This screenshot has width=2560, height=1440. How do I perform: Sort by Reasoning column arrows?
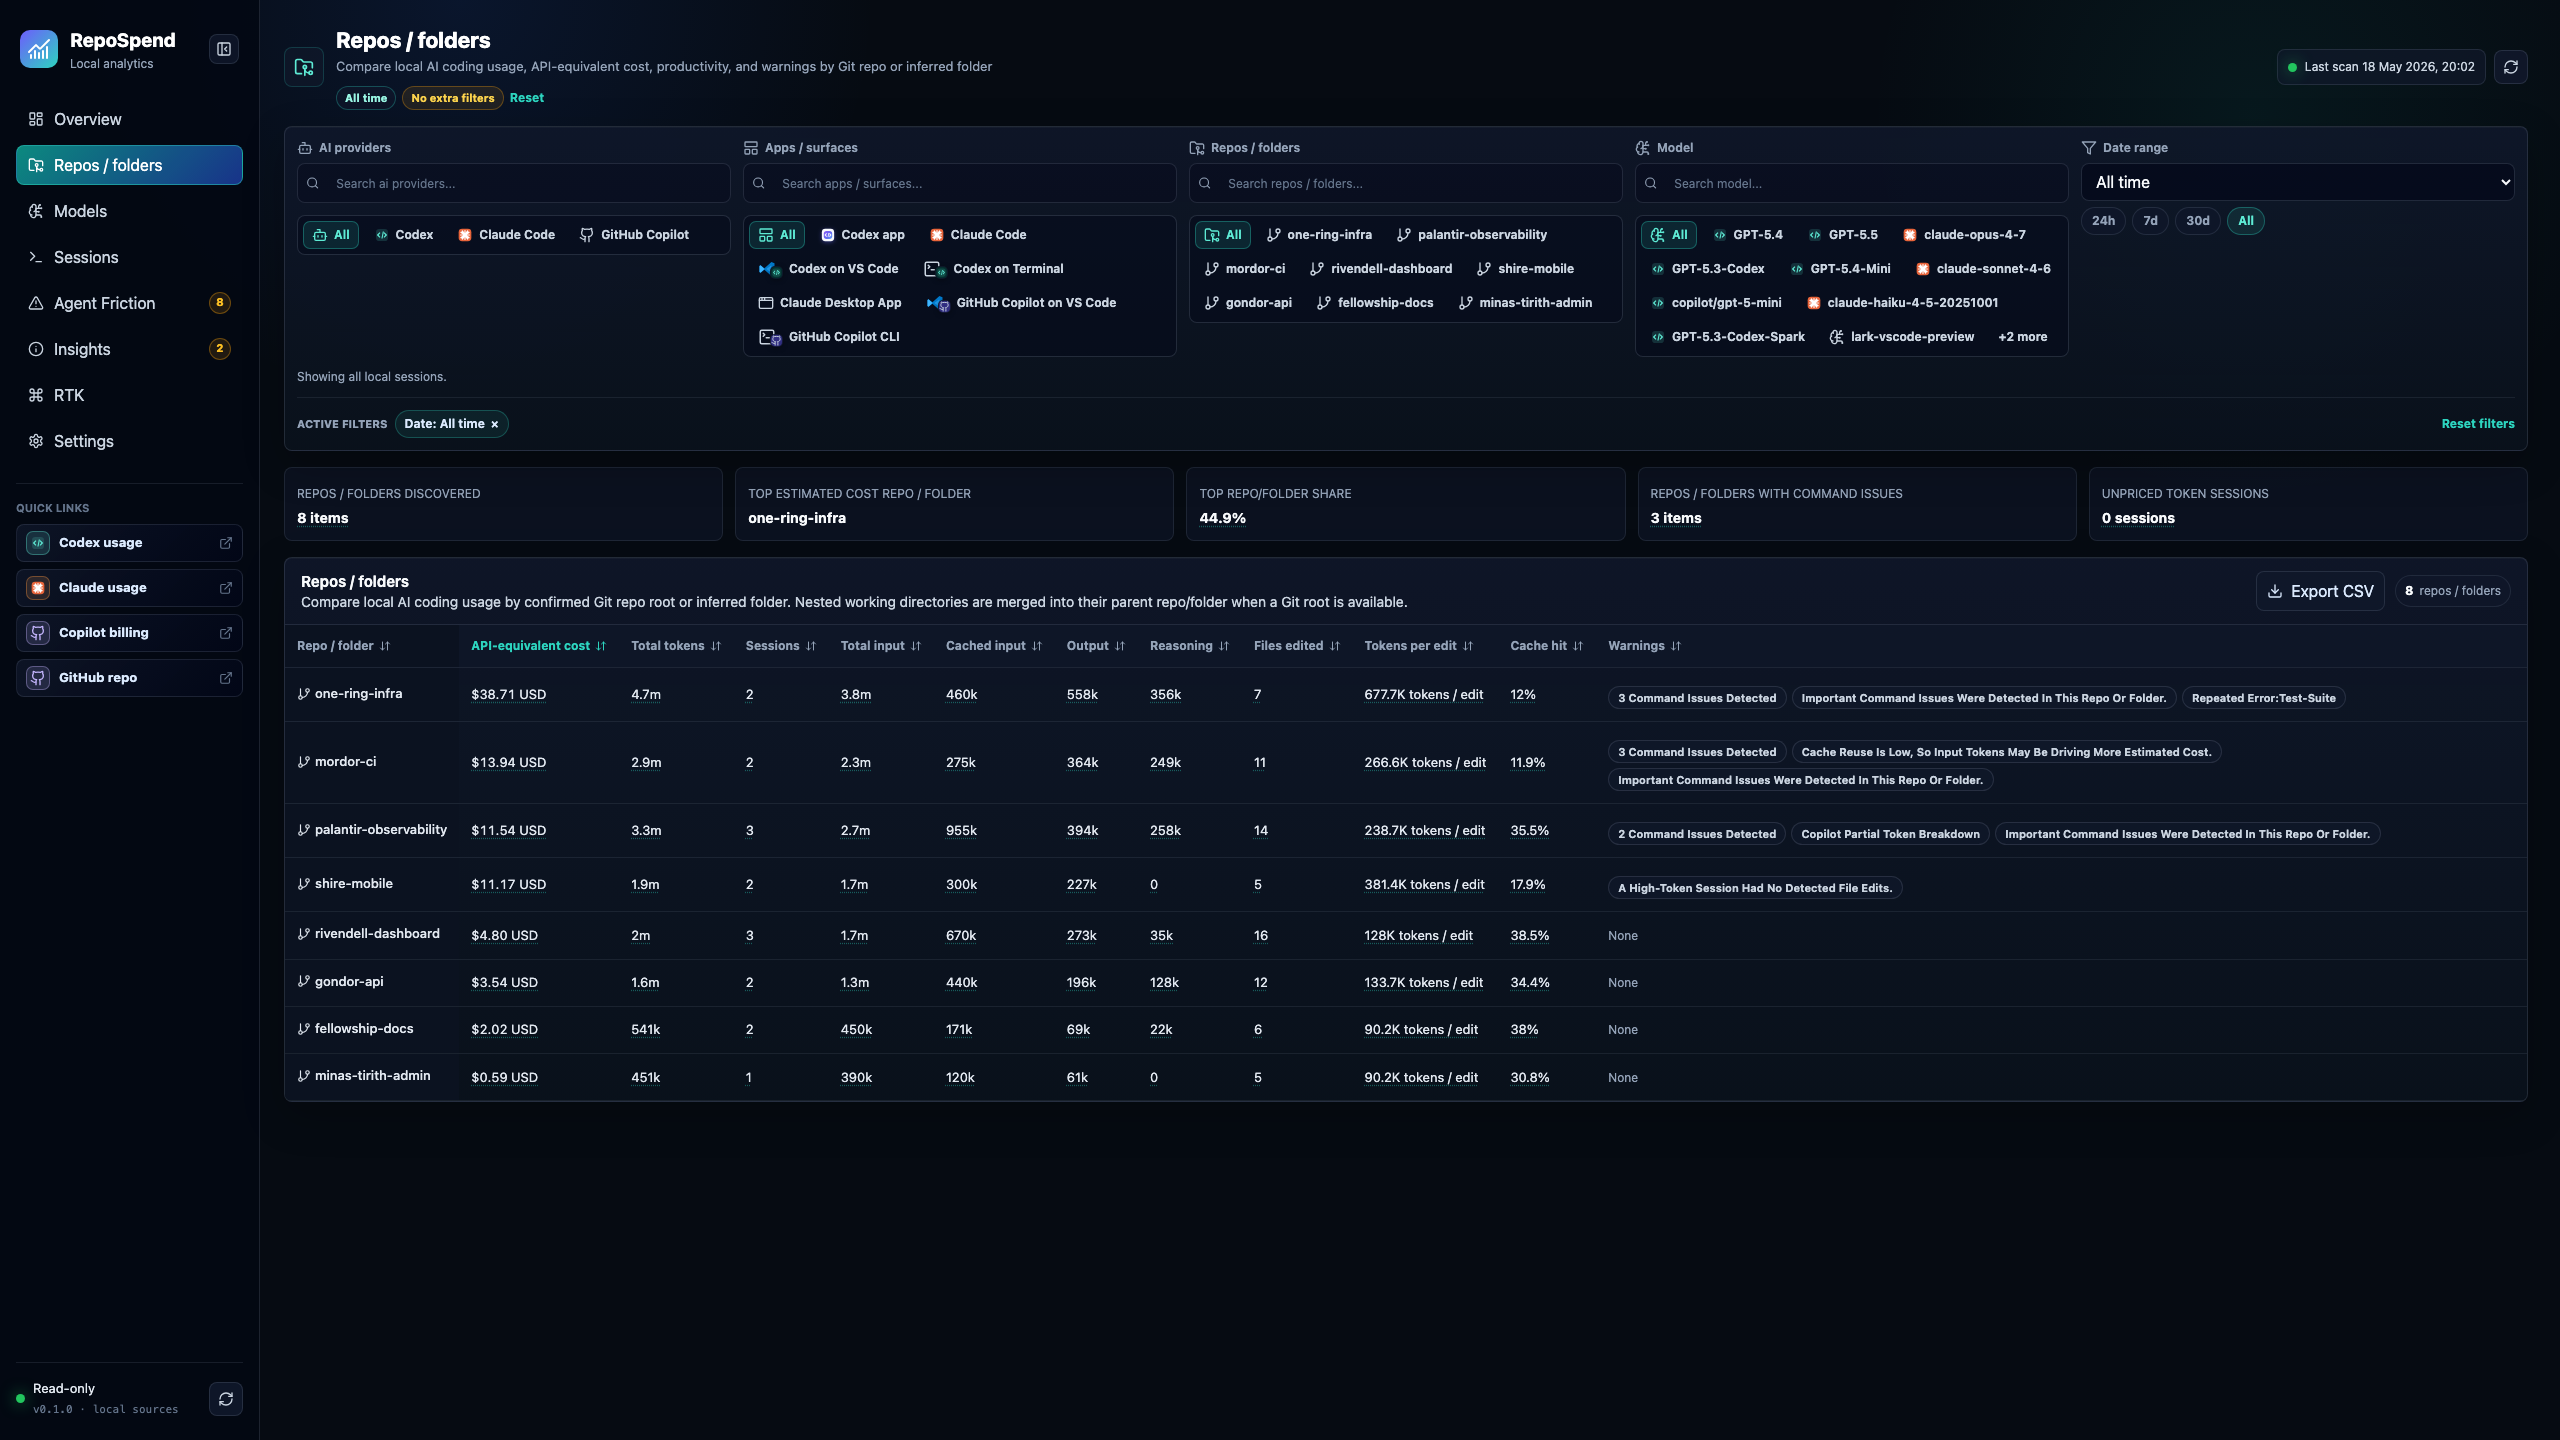1224,646
